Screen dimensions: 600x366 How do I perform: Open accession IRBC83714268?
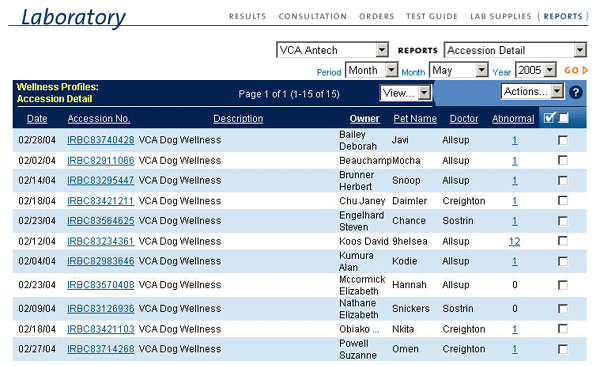101,349
